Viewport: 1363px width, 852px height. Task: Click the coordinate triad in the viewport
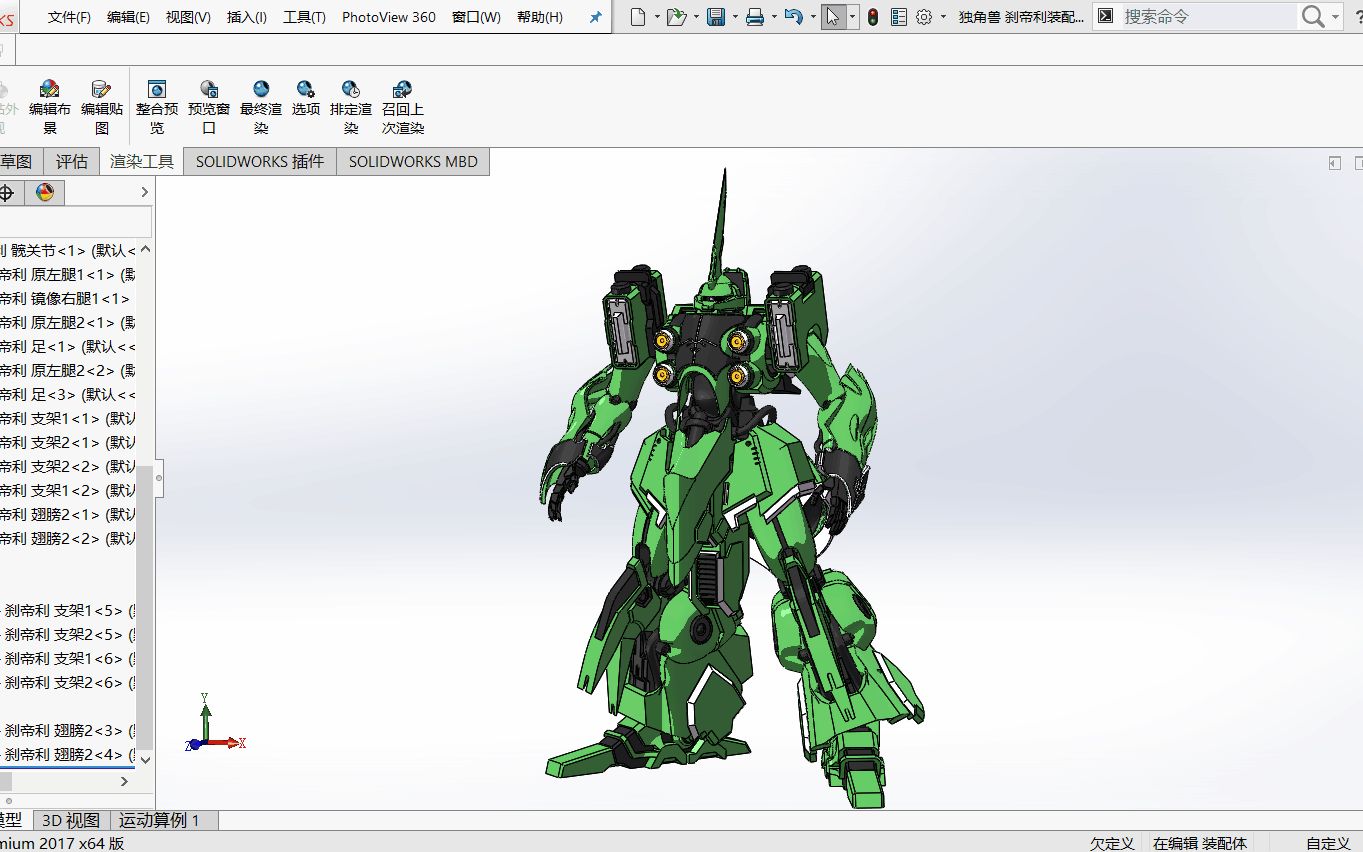point(214,724)
